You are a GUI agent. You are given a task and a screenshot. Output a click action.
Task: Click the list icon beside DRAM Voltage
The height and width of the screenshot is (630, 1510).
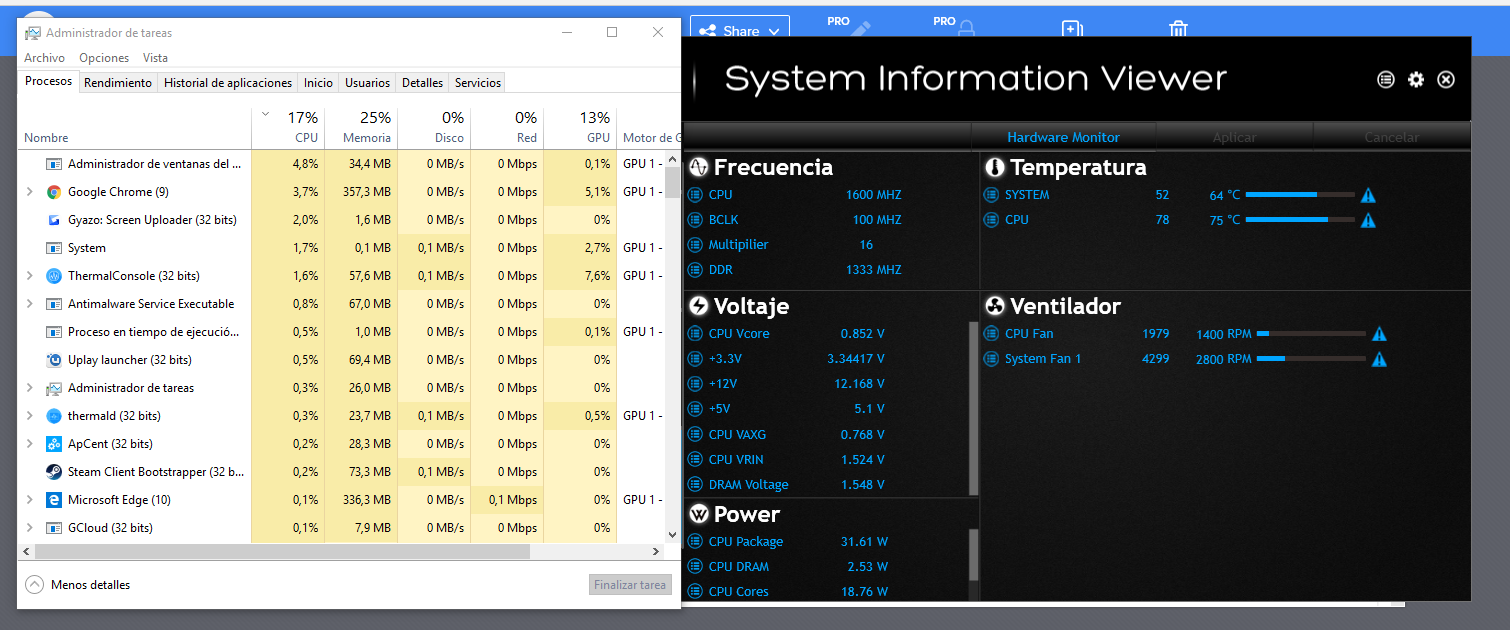point(695,485)
